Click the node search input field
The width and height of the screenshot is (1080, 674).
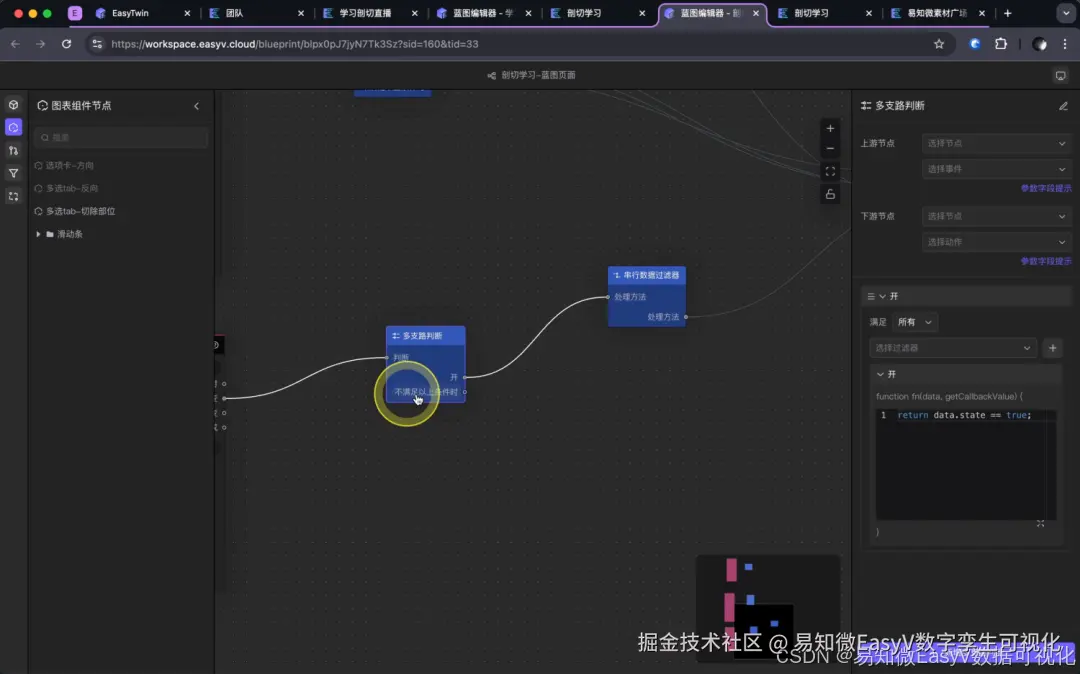tap(120, 137)
